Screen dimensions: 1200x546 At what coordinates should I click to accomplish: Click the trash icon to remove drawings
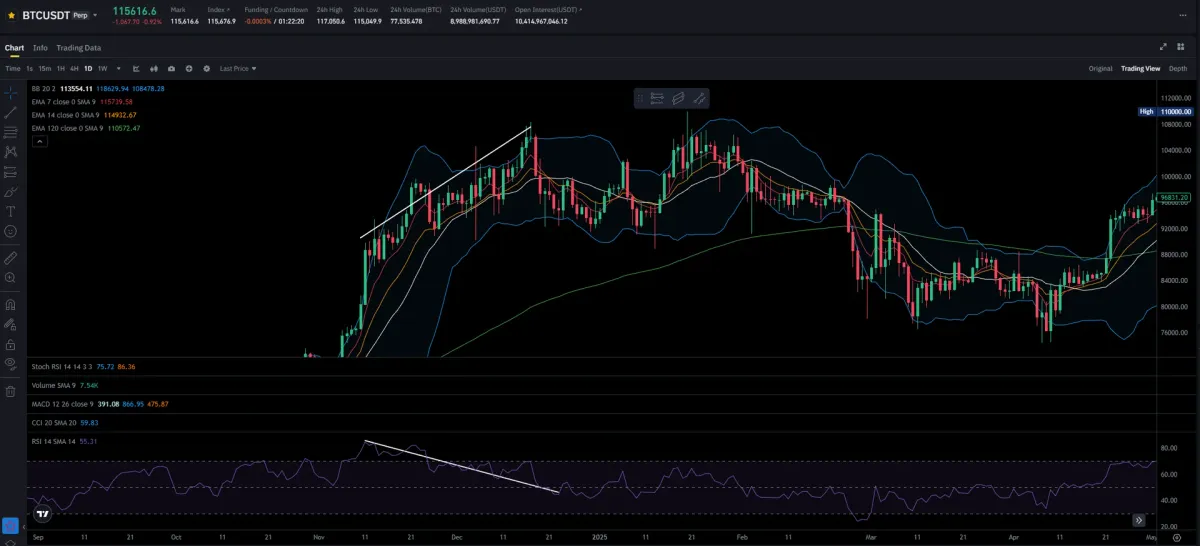coord(10,391)
